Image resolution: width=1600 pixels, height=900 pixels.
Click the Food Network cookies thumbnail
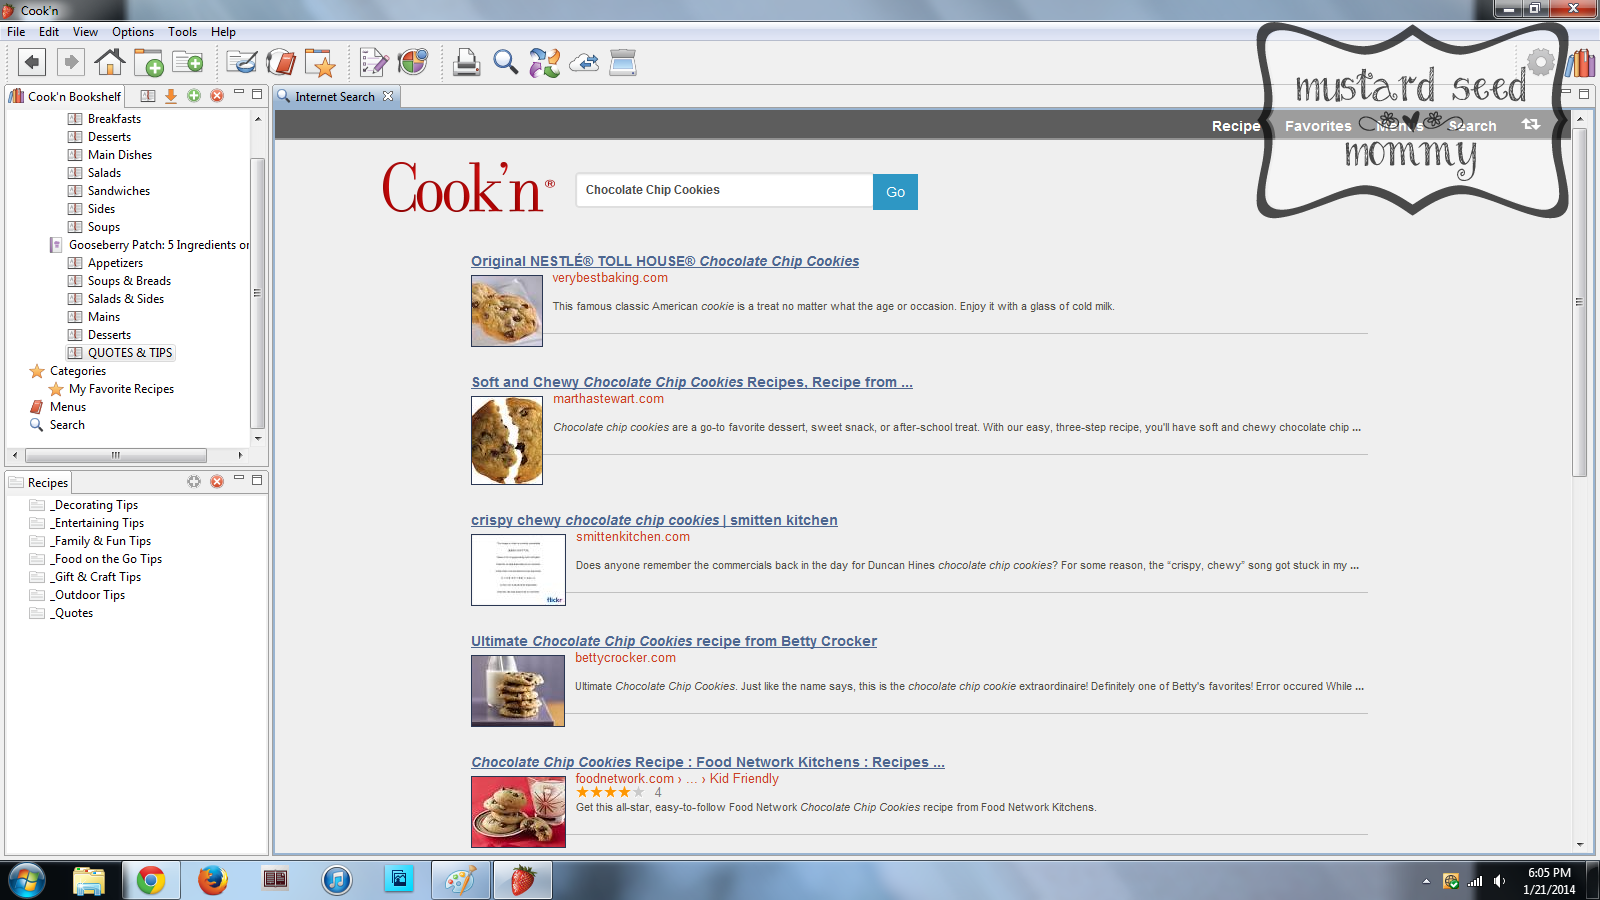coord(518,812)
